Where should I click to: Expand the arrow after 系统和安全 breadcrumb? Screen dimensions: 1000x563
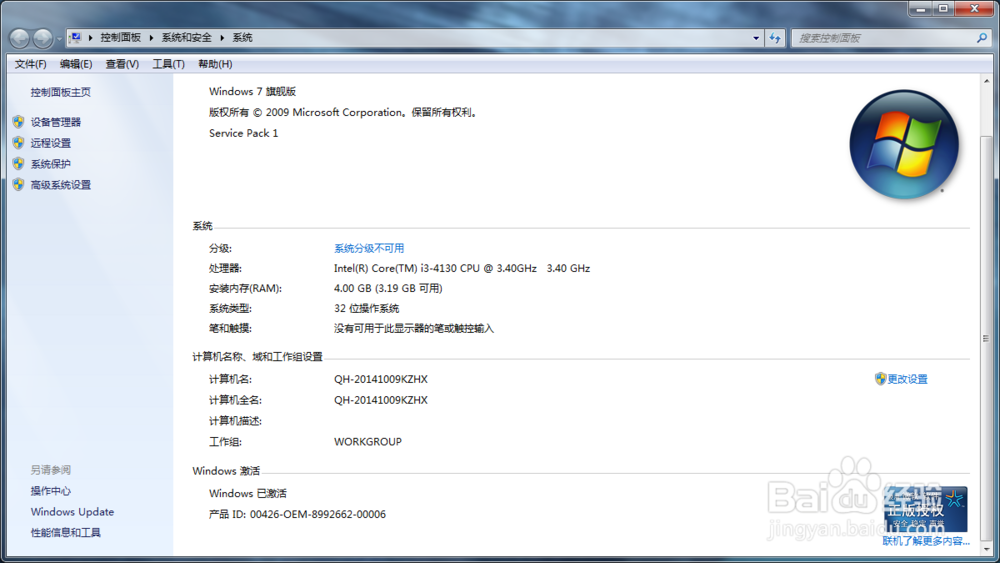pos(222,38)
